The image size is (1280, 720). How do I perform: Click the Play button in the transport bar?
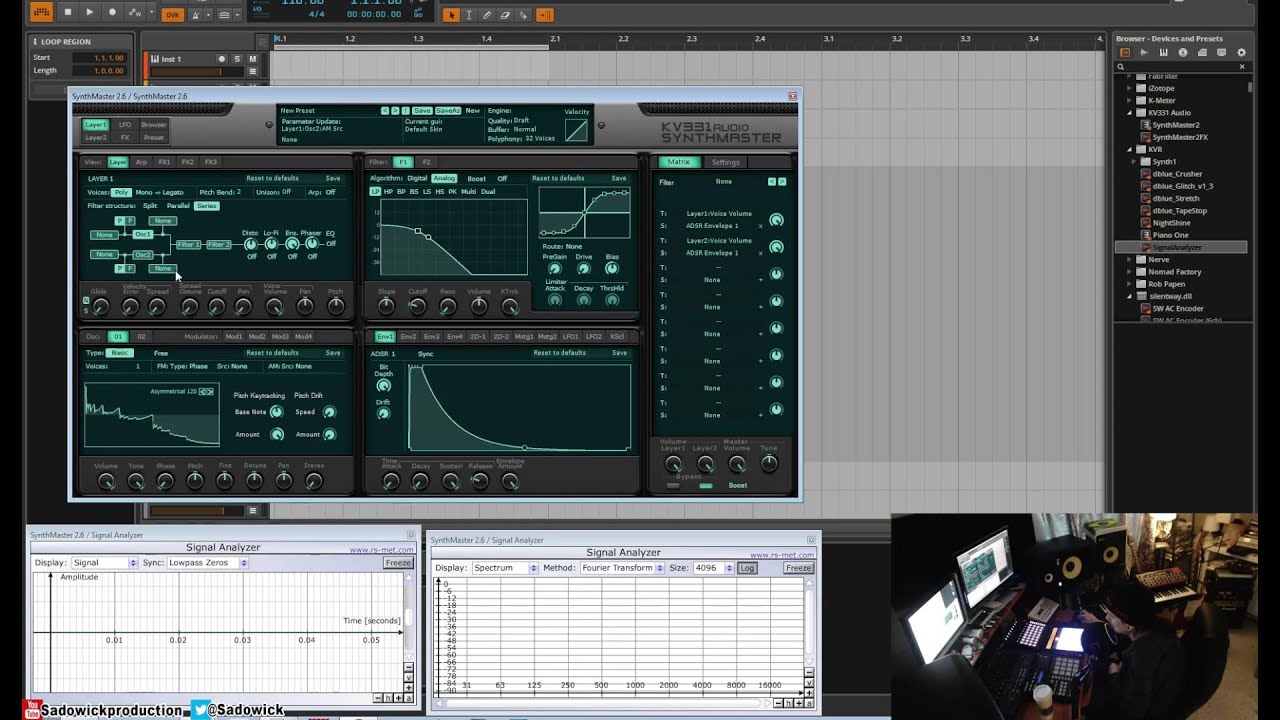89,12
